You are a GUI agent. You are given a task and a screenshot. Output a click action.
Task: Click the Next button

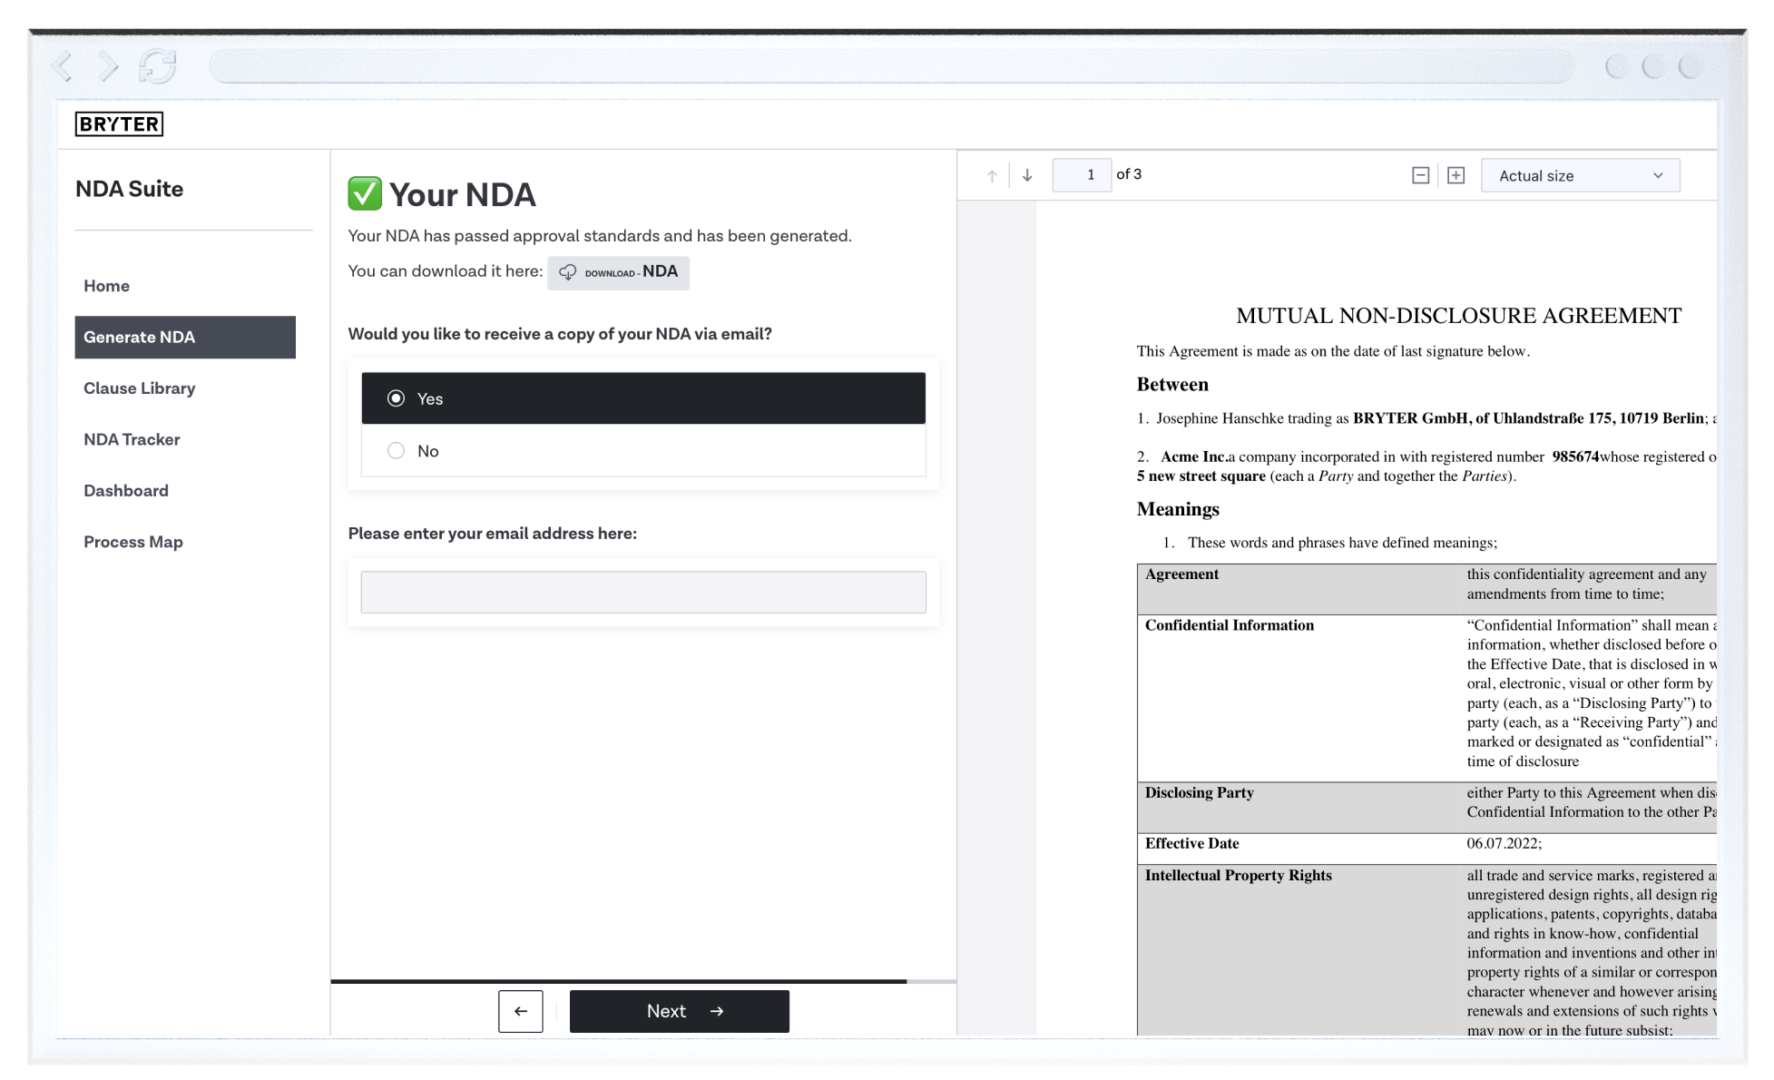680,1011
